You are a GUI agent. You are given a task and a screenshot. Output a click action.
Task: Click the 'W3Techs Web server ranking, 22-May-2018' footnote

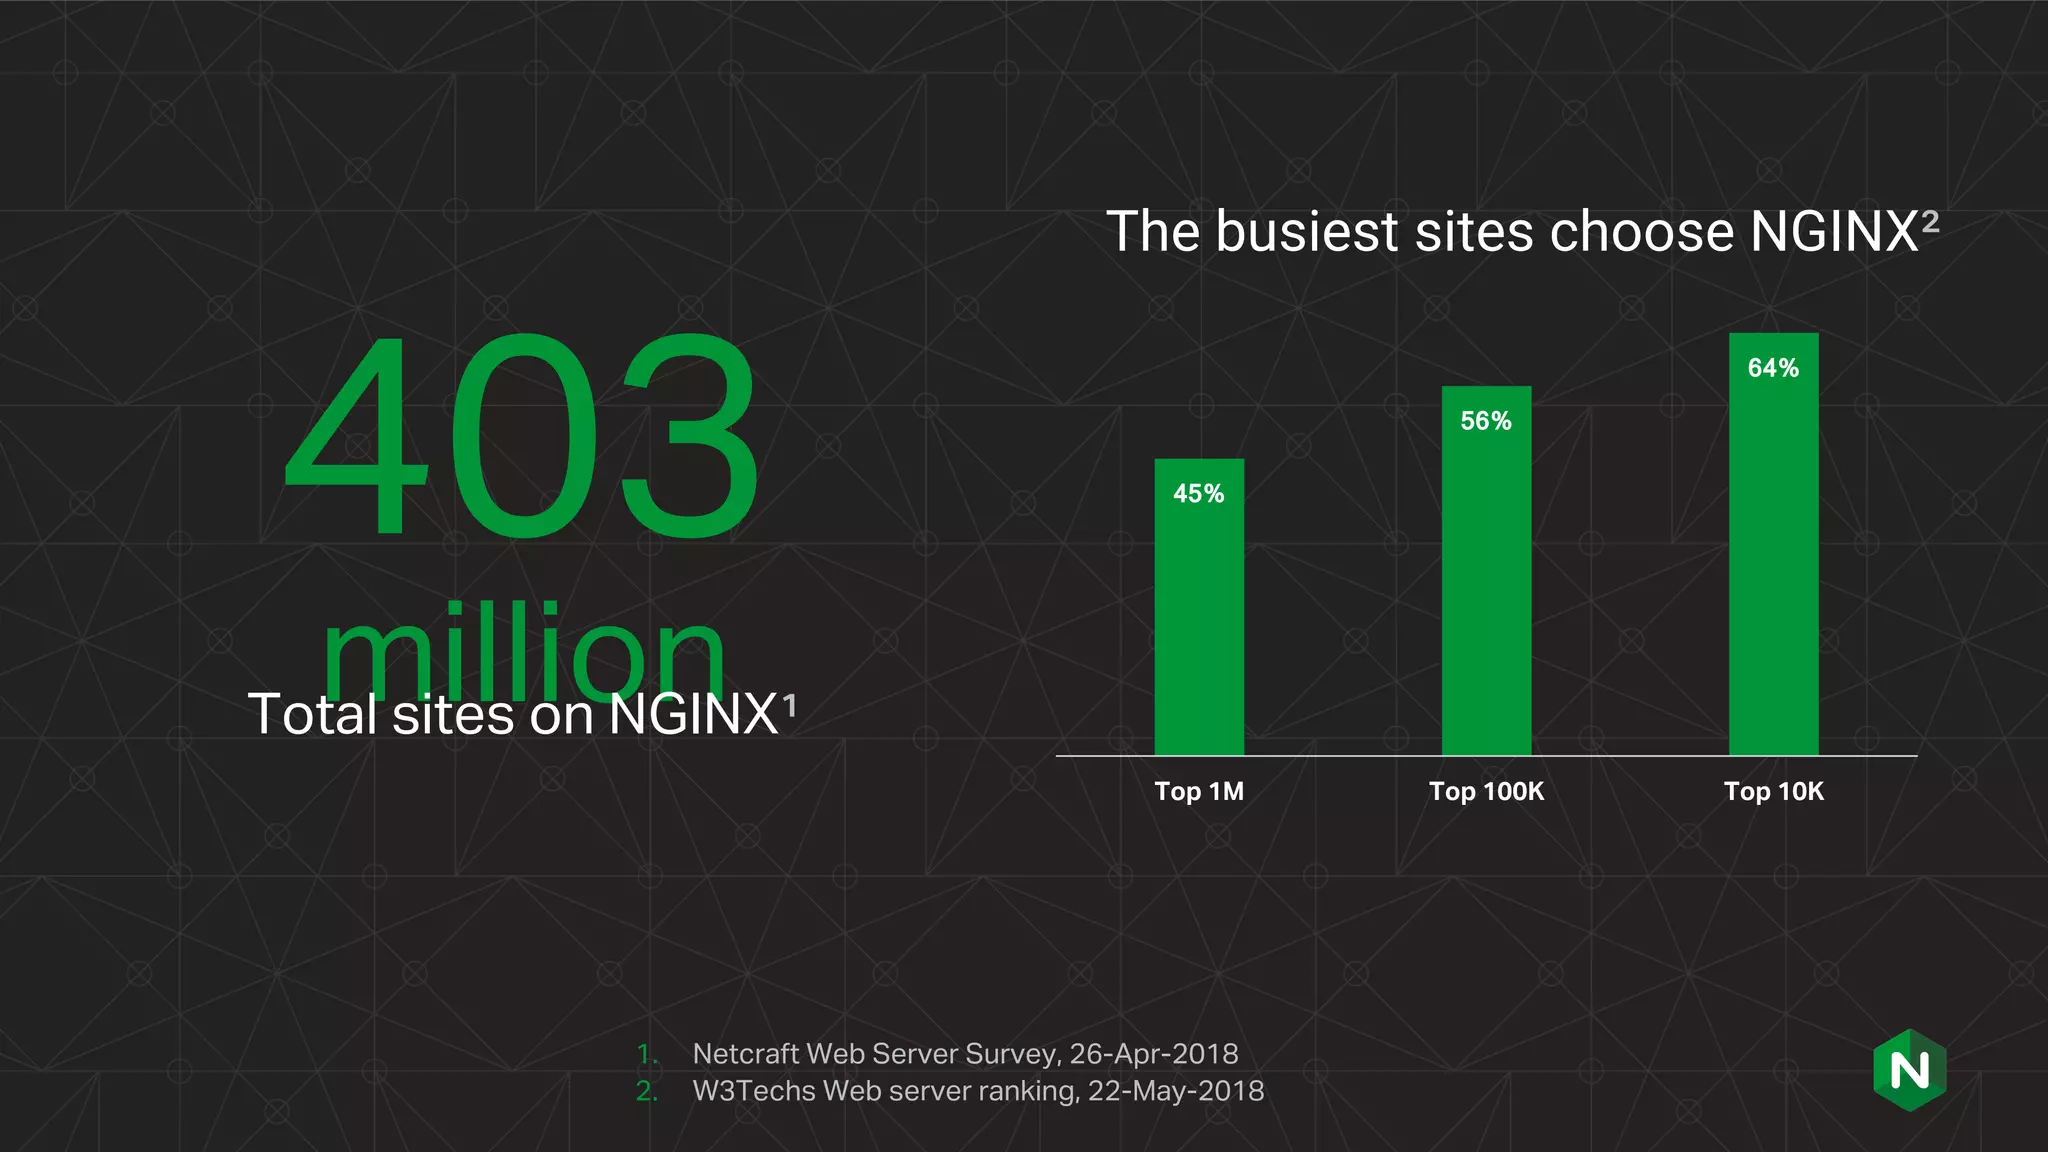[978, 1091]
